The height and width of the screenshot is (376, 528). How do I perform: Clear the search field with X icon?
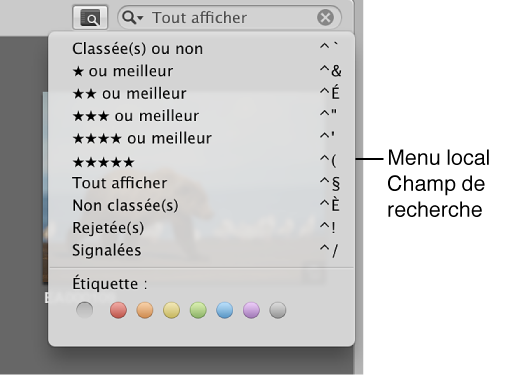325,18
